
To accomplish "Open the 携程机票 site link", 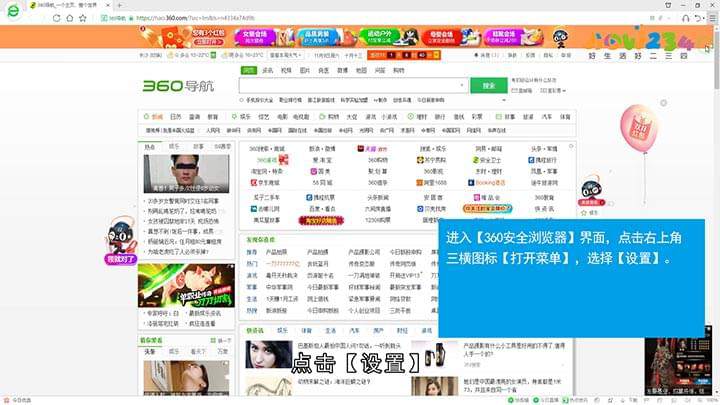I will pyautogui.click(x=321, y=197).
